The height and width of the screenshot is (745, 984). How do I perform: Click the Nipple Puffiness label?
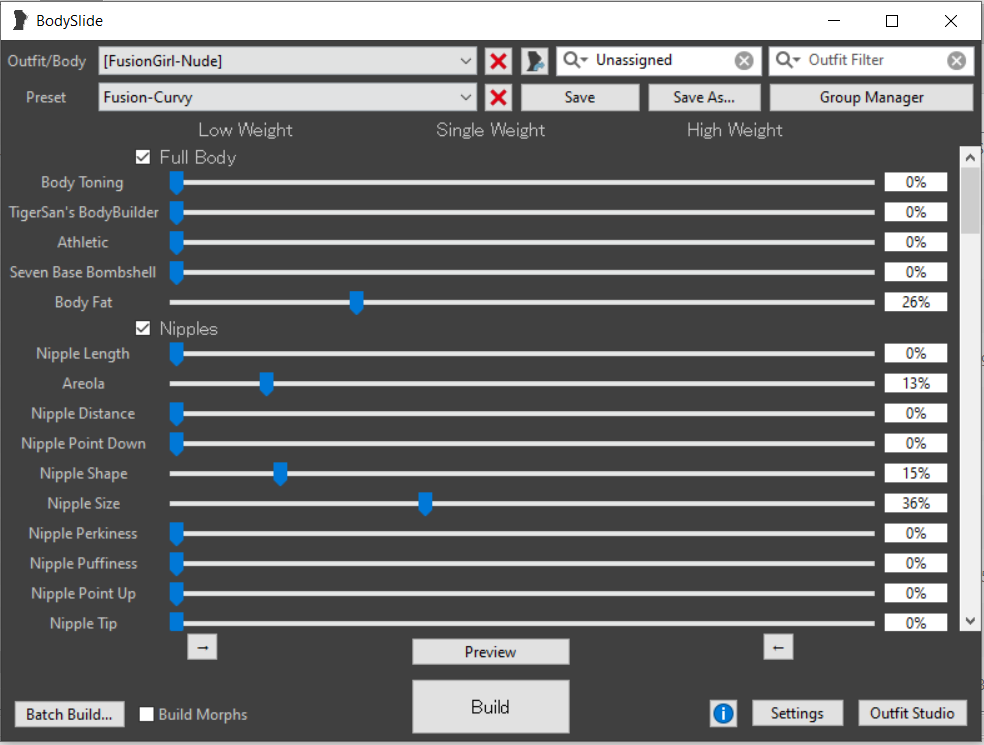point(83,564)
